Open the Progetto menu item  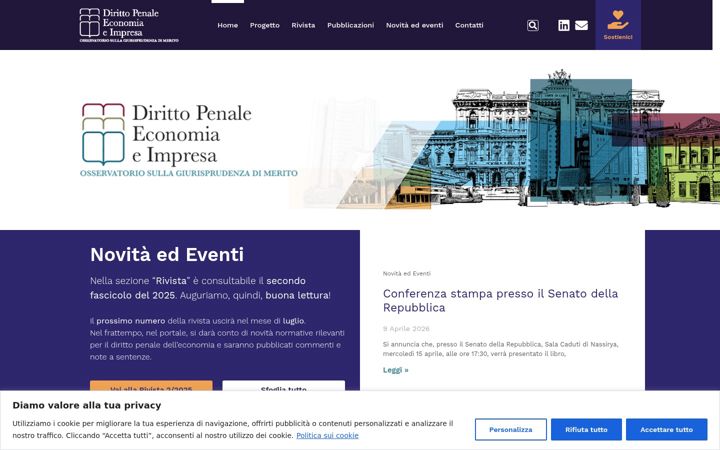pyautogui.click(x=264, y=25)
